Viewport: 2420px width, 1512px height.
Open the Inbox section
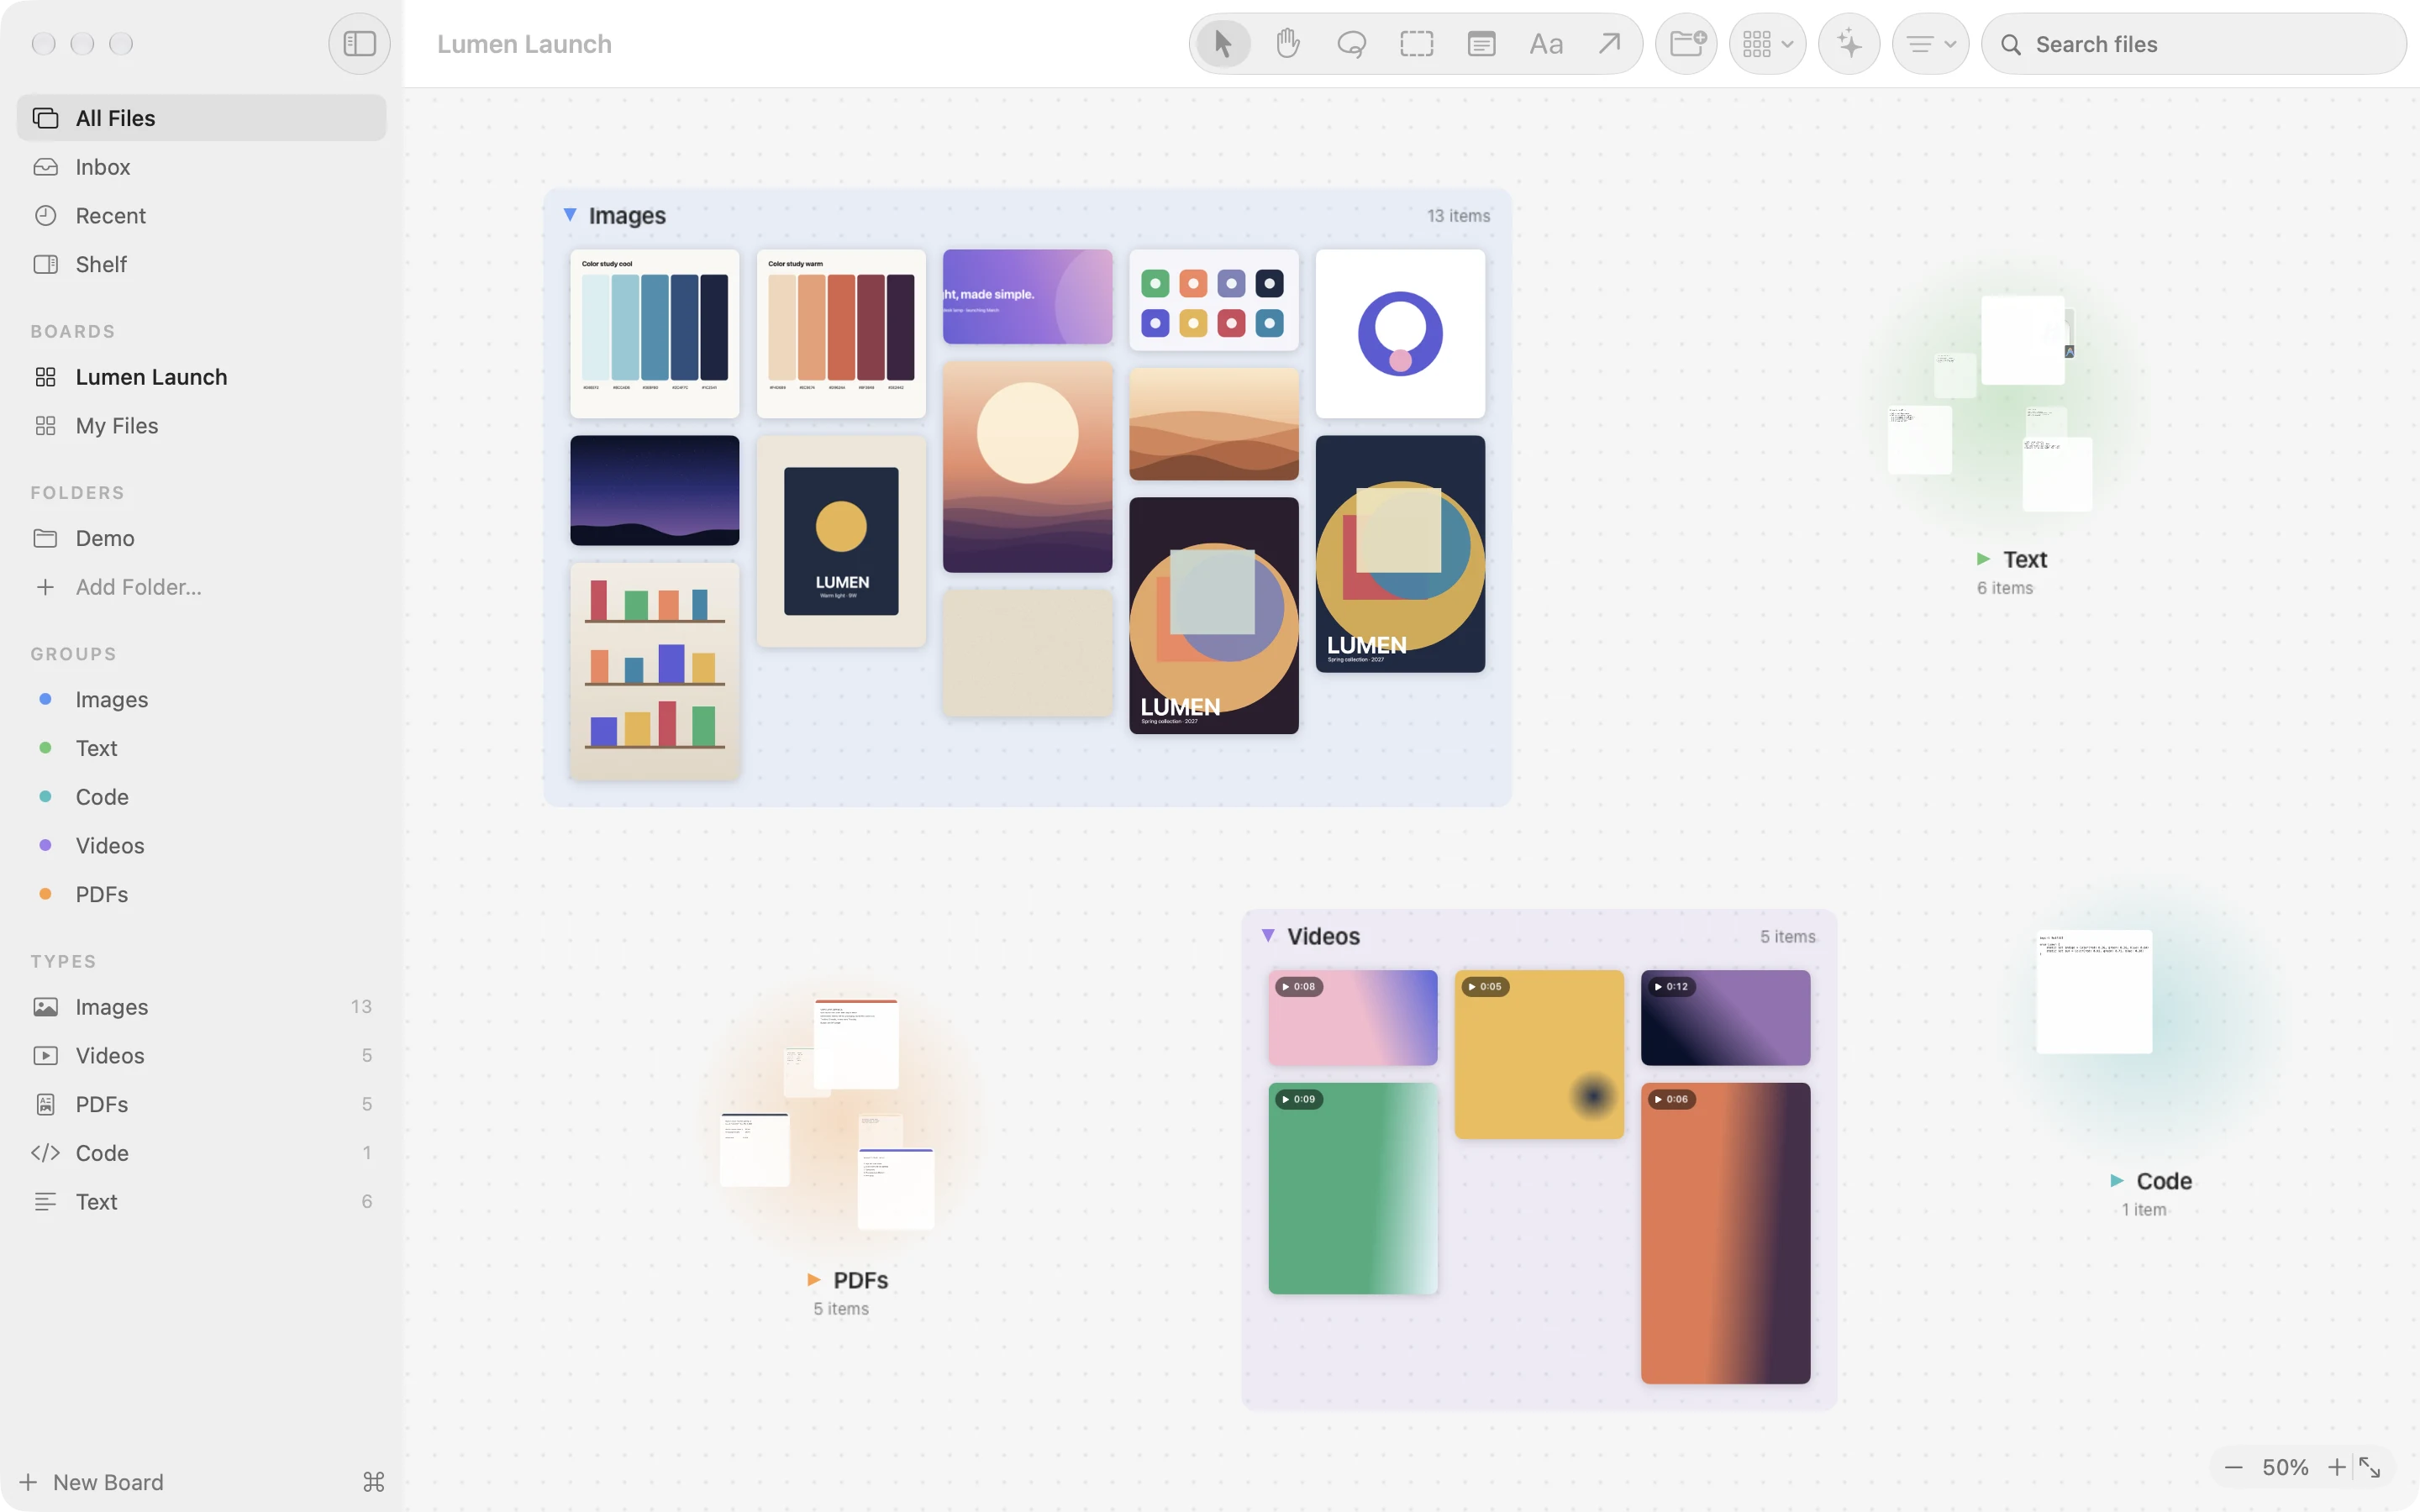coord(202,167)
